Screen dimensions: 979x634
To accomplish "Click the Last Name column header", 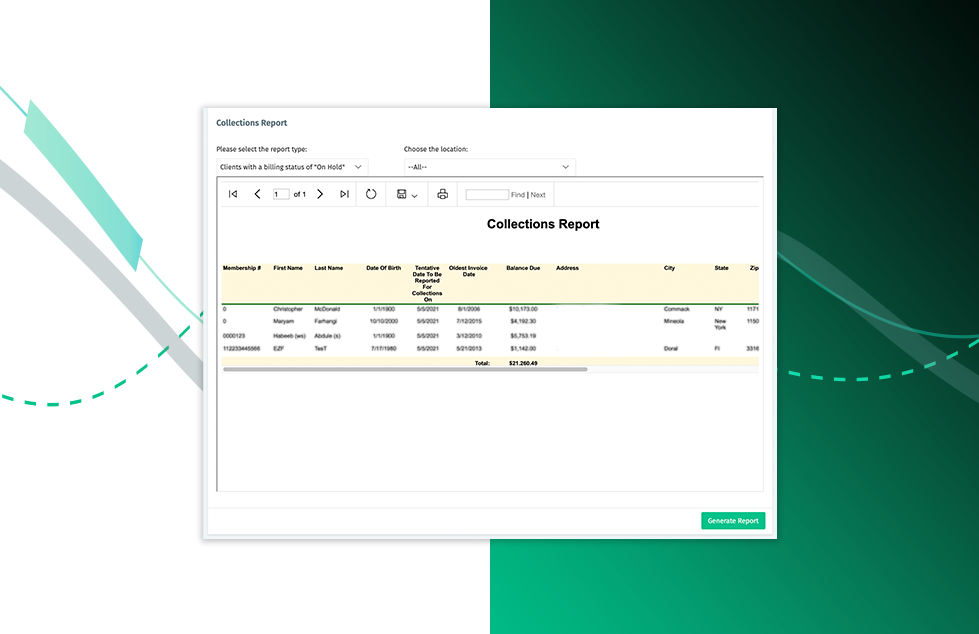I will tap(328, 268).
